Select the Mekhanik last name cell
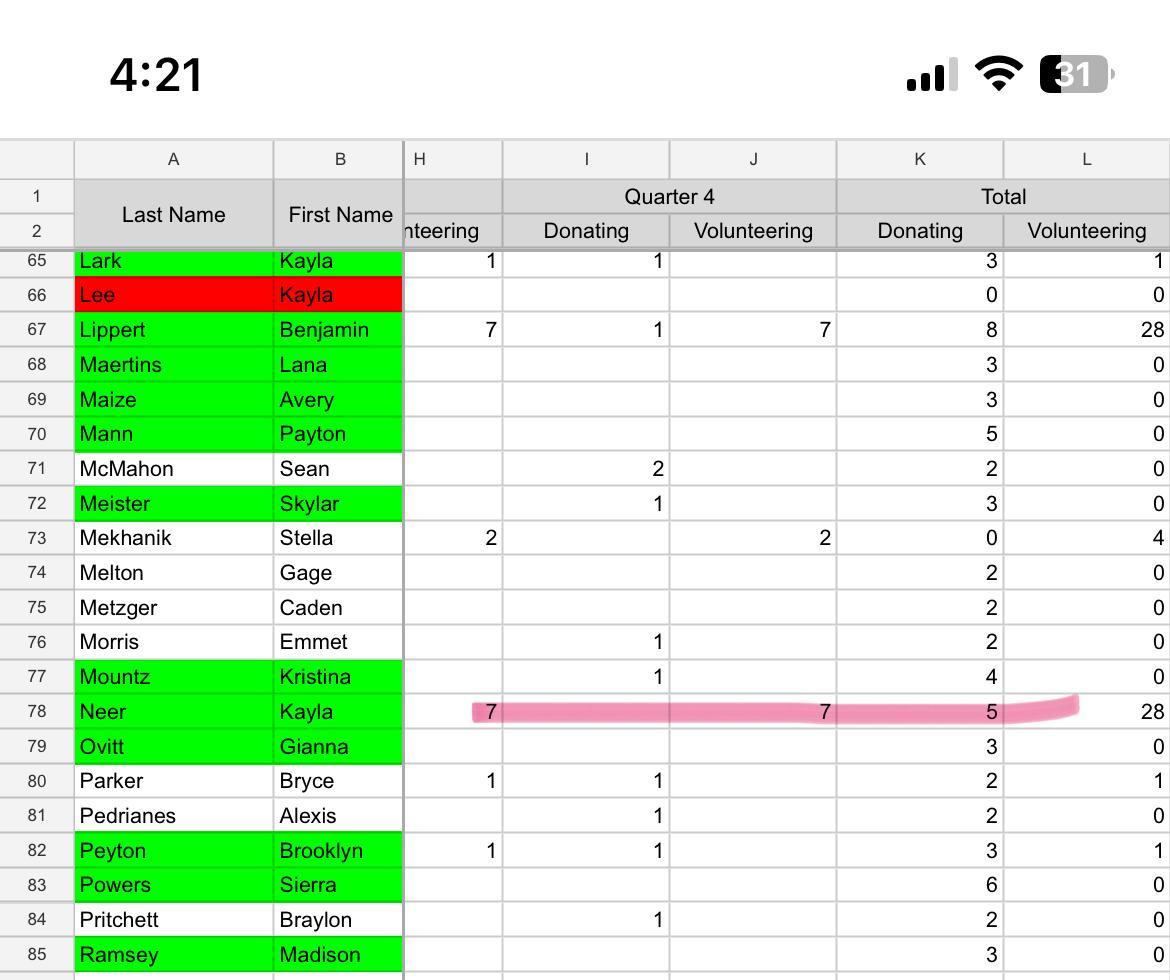The height and width of the screenshot is (980, 1170). pyautogui.click(x=173, y=538)
